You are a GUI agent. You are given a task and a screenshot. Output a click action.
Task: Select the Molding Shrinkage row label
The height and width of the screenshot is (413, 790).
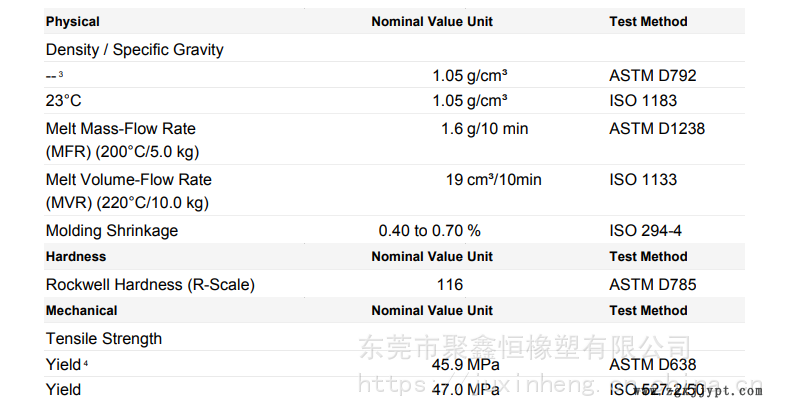pos(112,231)
